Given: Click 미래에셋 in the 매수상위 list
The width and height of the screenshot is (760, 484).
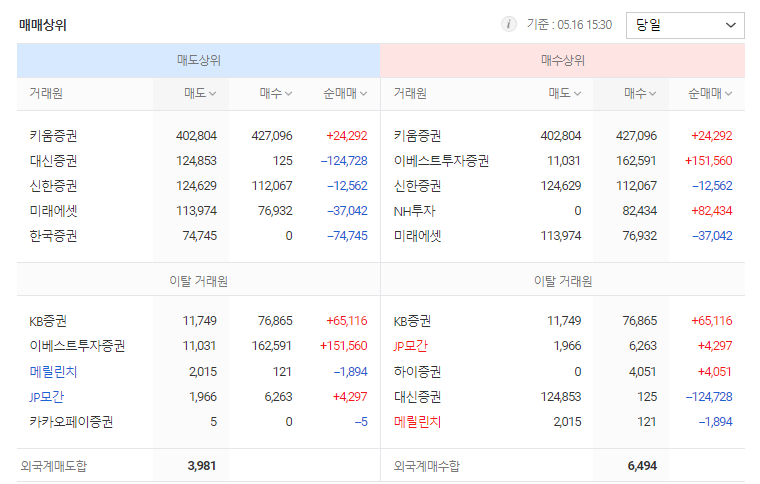Looking at the screenshot, I should (x=417, y=236).
